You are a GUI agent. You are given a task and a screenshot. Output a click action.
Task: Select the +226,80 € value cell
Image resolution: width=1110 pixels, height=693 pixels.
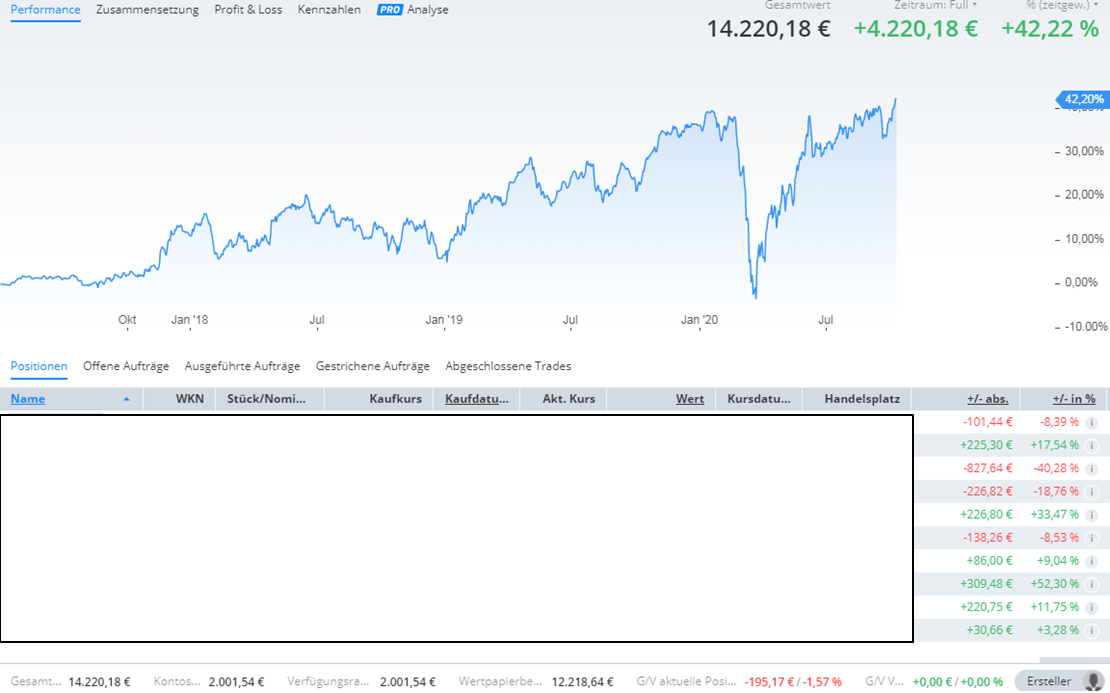(986, 515)
